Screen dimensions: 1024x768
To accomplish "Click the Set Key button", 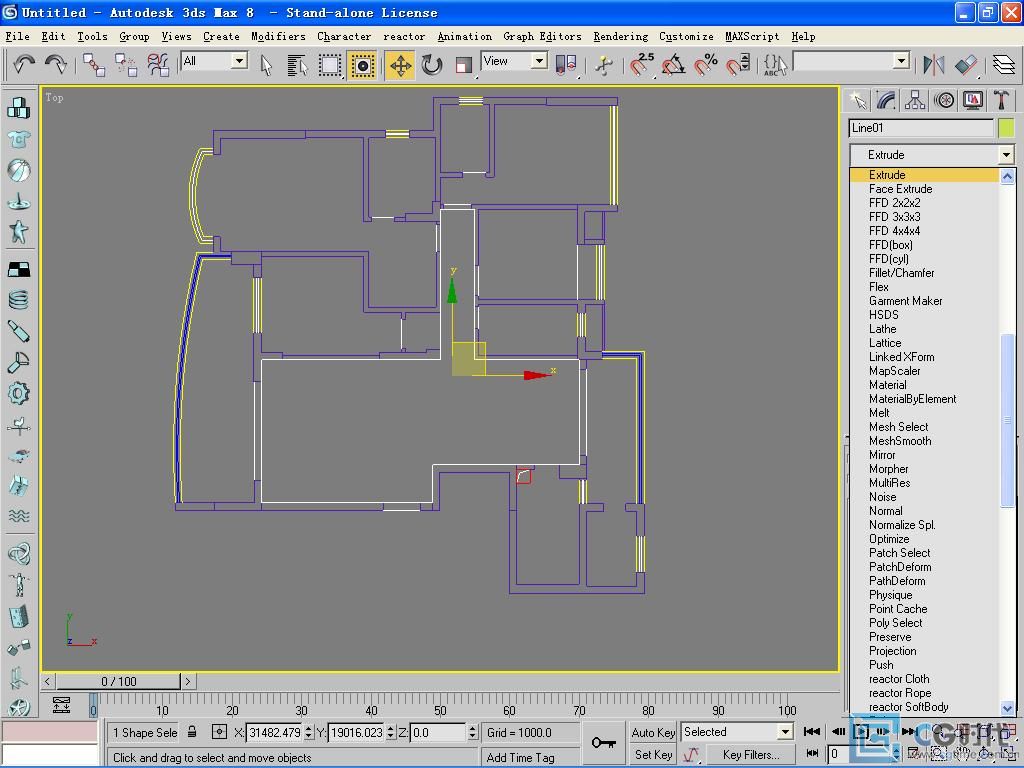I will 653,754.
